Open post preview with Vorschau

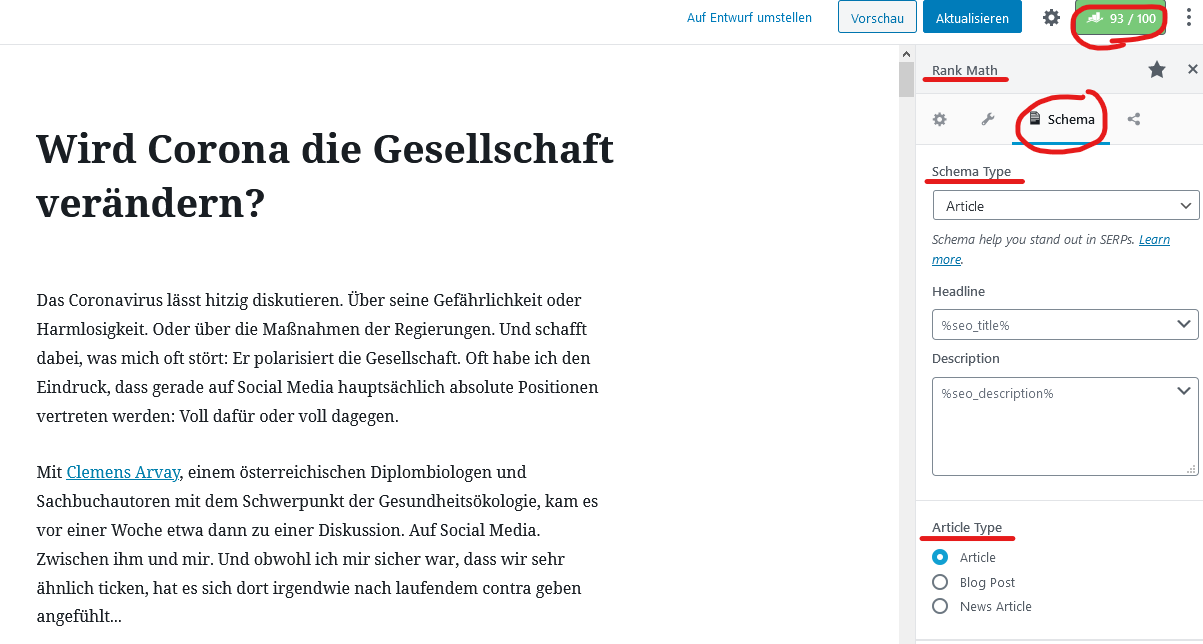[x=877, y=17]
